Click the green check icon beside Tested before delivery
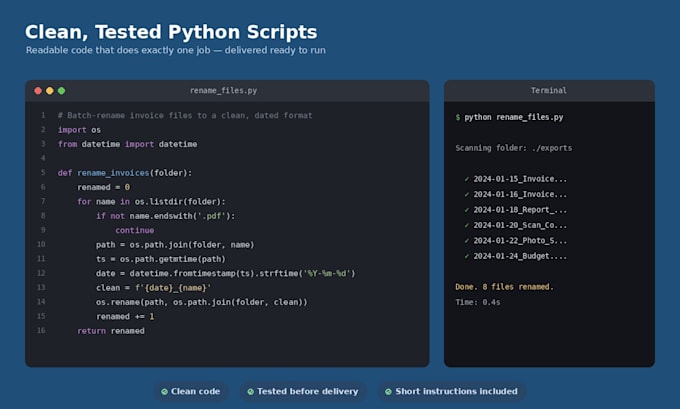680x409 pixels. coord(251,392)
